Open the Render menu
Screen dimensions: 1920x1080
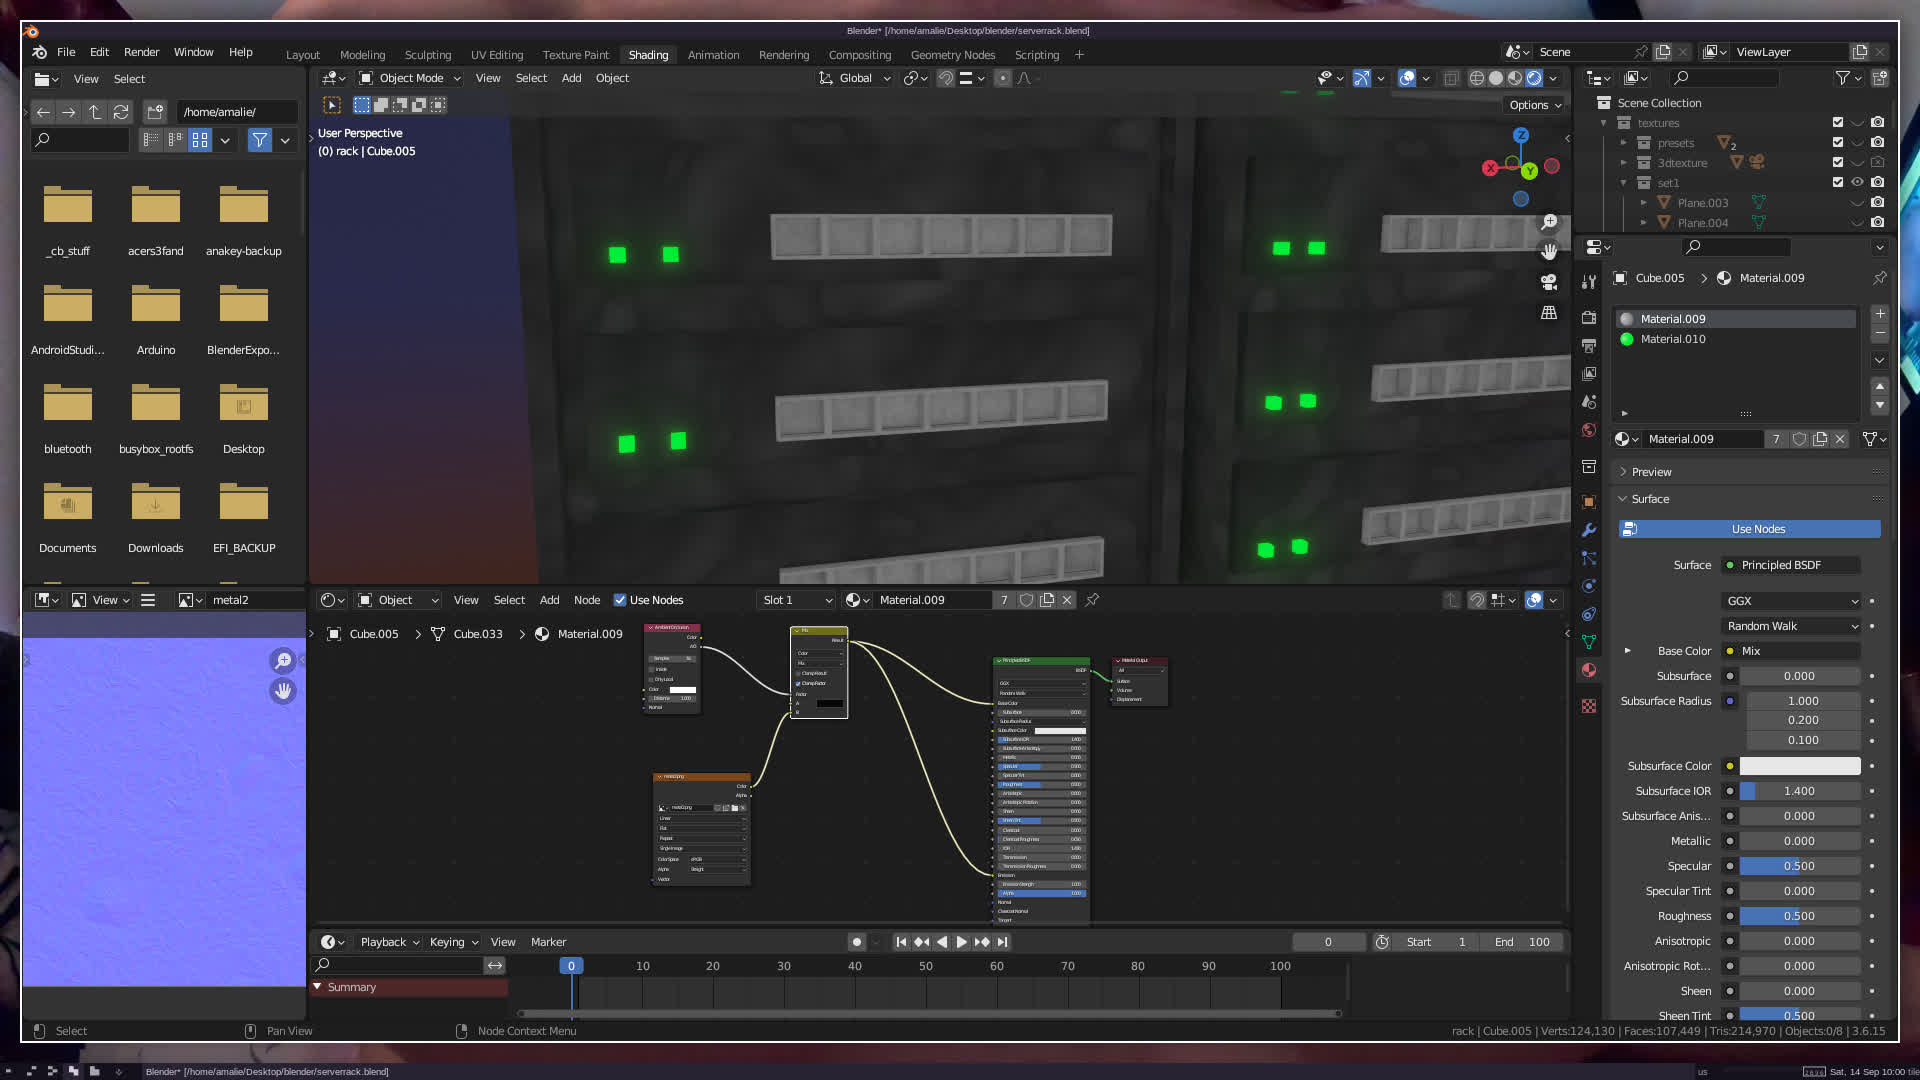(x=141, y=52)
